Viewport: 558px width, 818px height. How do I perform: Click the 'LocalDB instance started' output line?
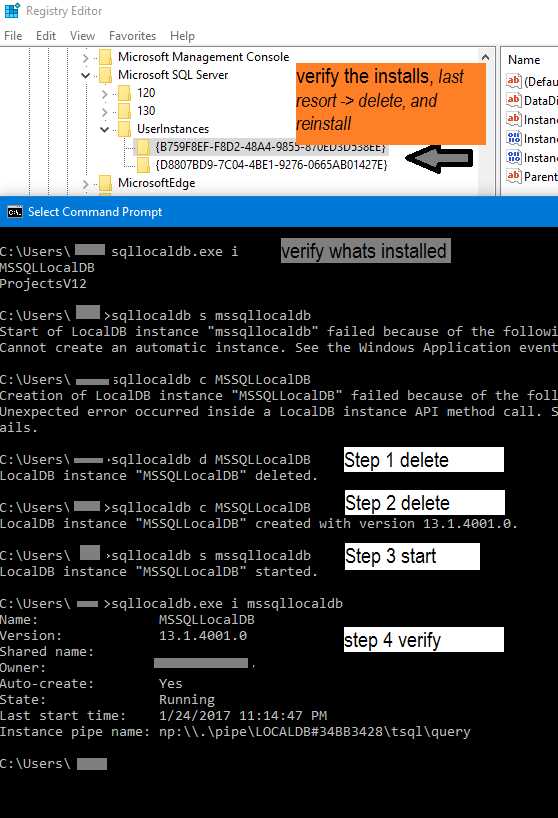click(x=159, y=572)
